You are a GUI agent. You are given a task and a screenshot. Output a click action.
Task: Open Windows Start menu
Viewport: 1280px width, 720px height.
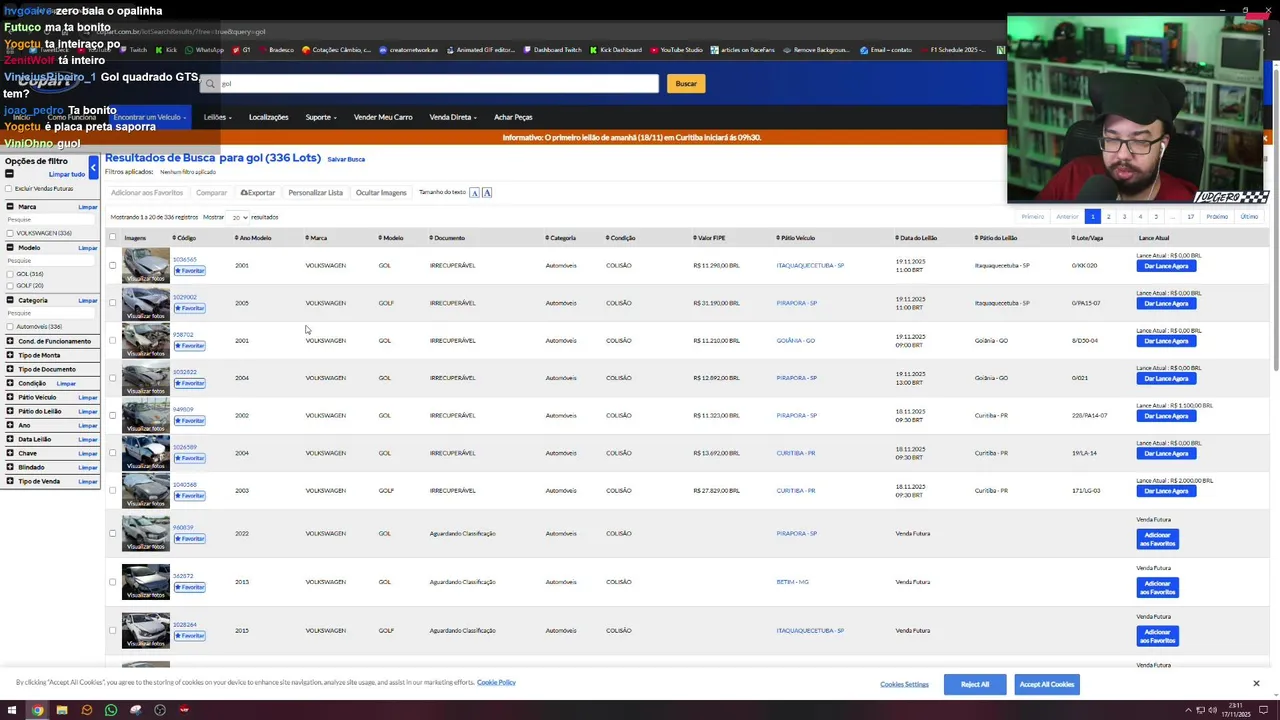coord(12,710)
